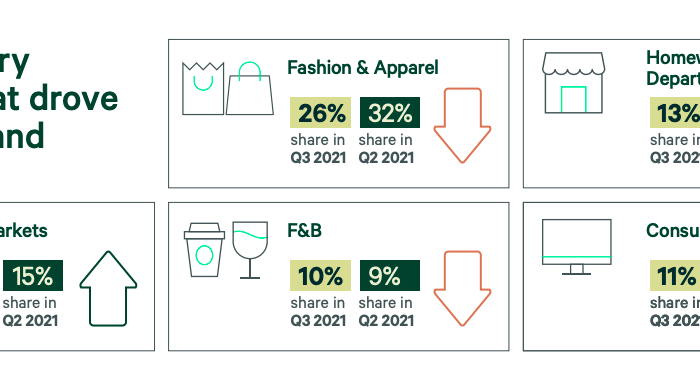Click the 15% share in Q2 2021 badge
Viewport: 700px width, 382px height.
pos(33,275)
